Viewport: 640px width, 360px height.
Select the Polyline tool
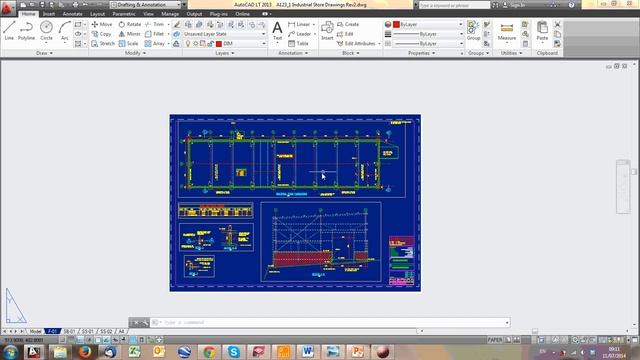pyautogui.click(x=26, y=31)
